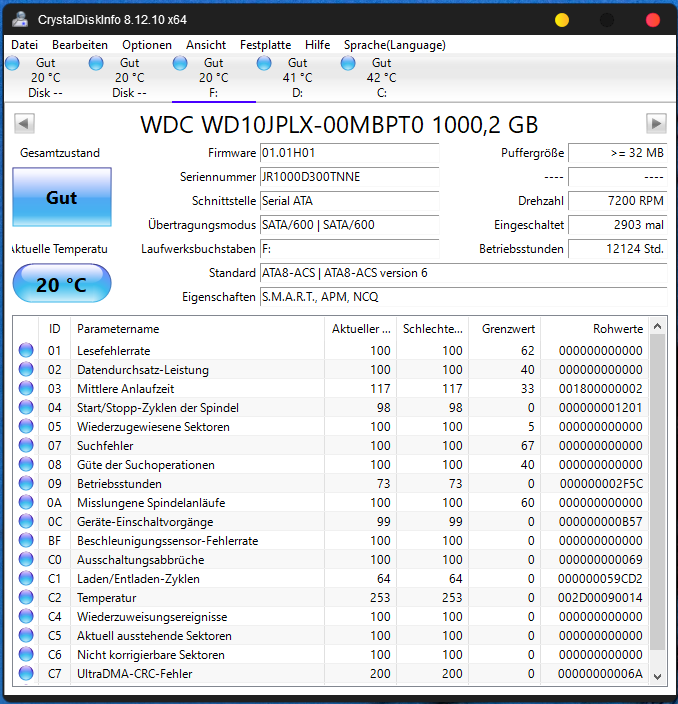The image size is (678, 704).
Task: Click status orb for Mittlere Anlaufzeit row
Action: (26, 388)
